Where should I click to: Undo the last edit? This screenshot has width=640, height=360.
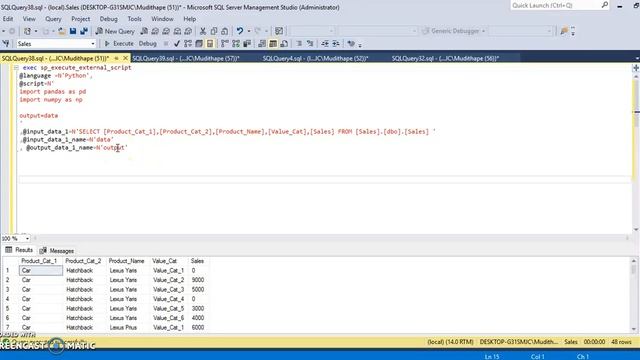click(x=240, y=31)
